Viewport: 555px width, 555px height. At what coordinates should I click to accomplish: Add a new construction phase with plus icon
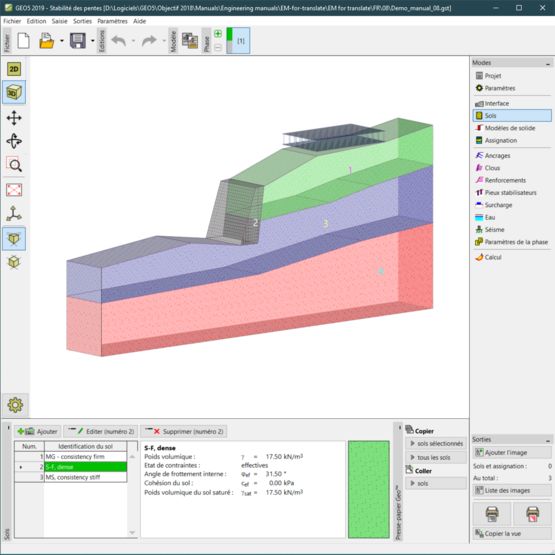(x=218, y=34)
